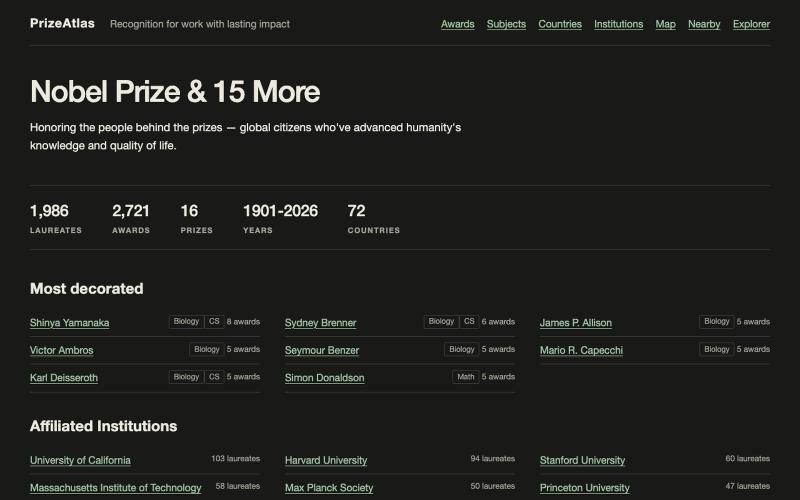800x500 pixels.
Task: Open Max Planck Society link
Action: coord(329,488)
